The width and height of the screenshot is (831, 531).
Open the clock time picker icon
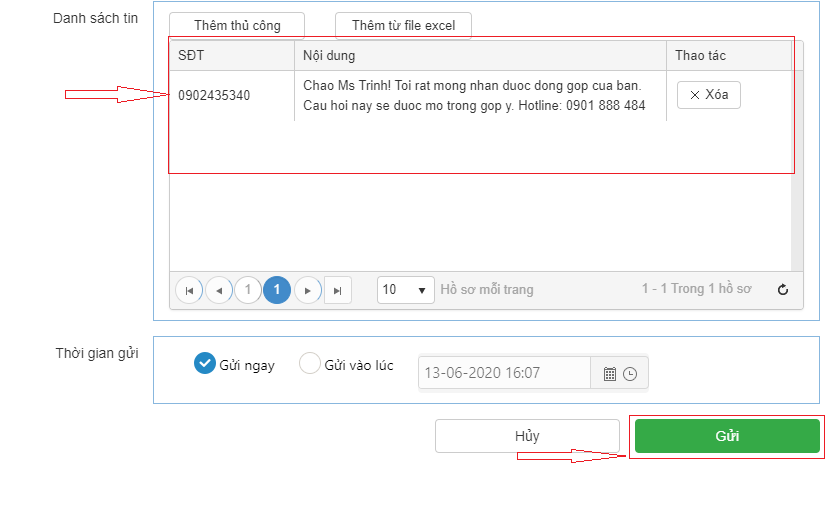pyautogui.click(x=630, y=374)
